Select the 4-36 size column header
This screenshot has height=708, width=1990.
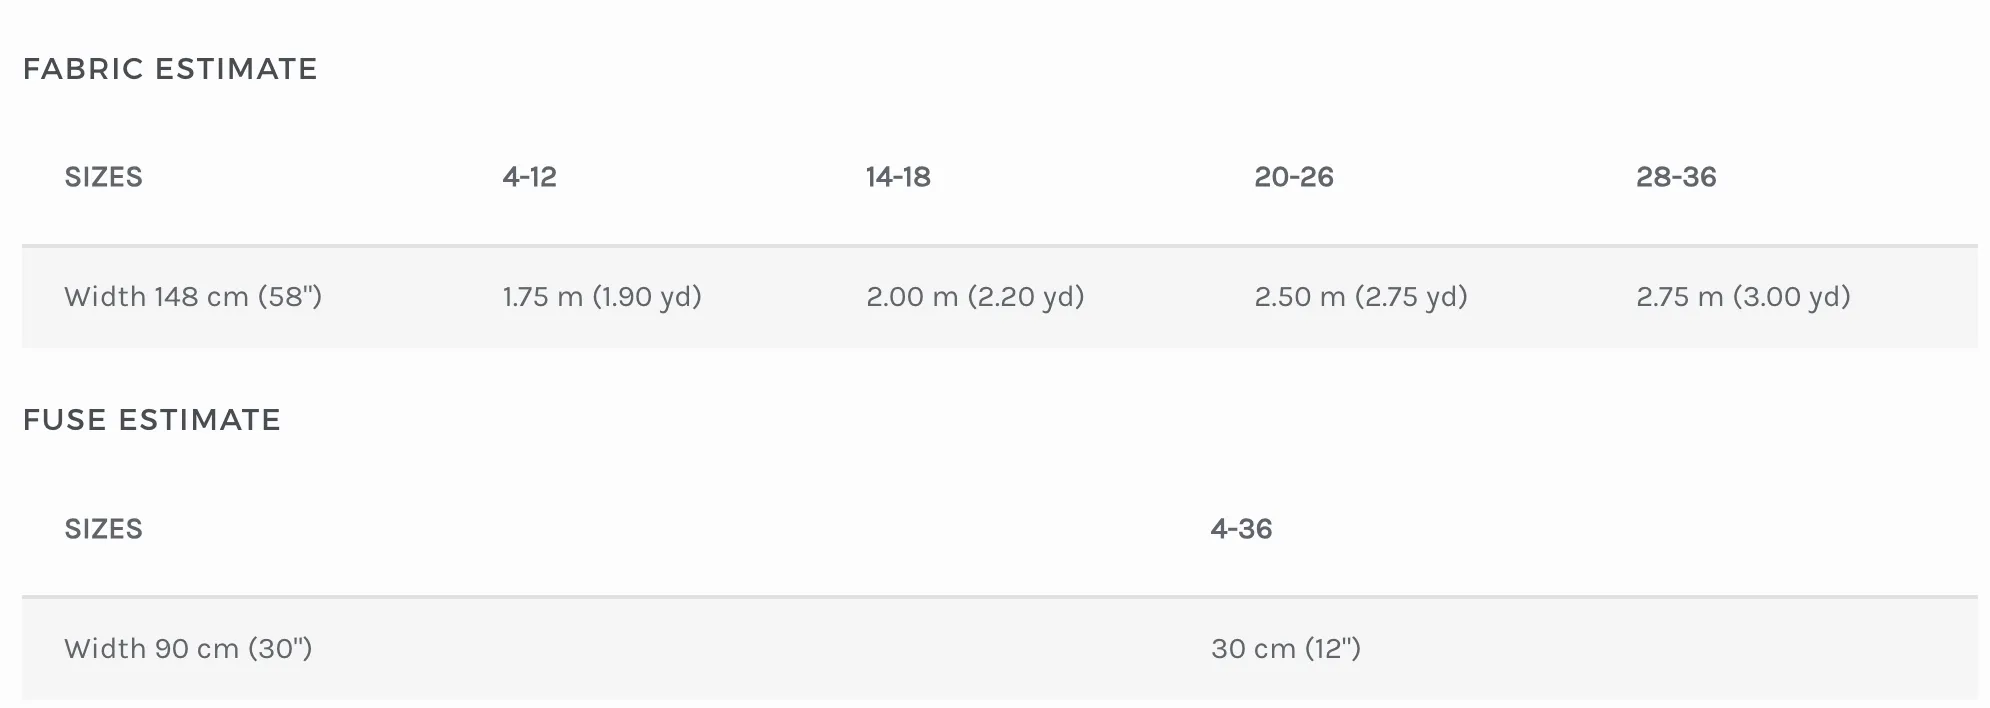click(1241, 529)
